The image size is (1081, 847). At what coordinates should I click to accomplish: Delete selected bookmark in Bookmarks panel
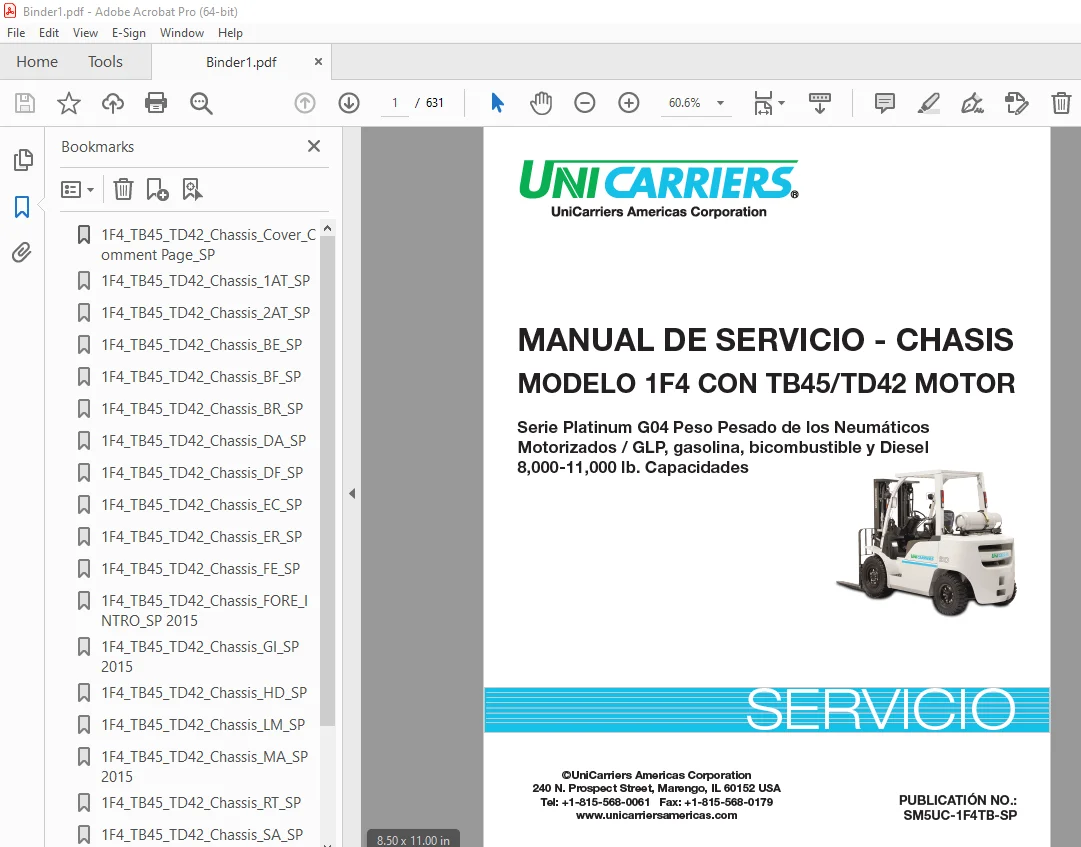123,189
